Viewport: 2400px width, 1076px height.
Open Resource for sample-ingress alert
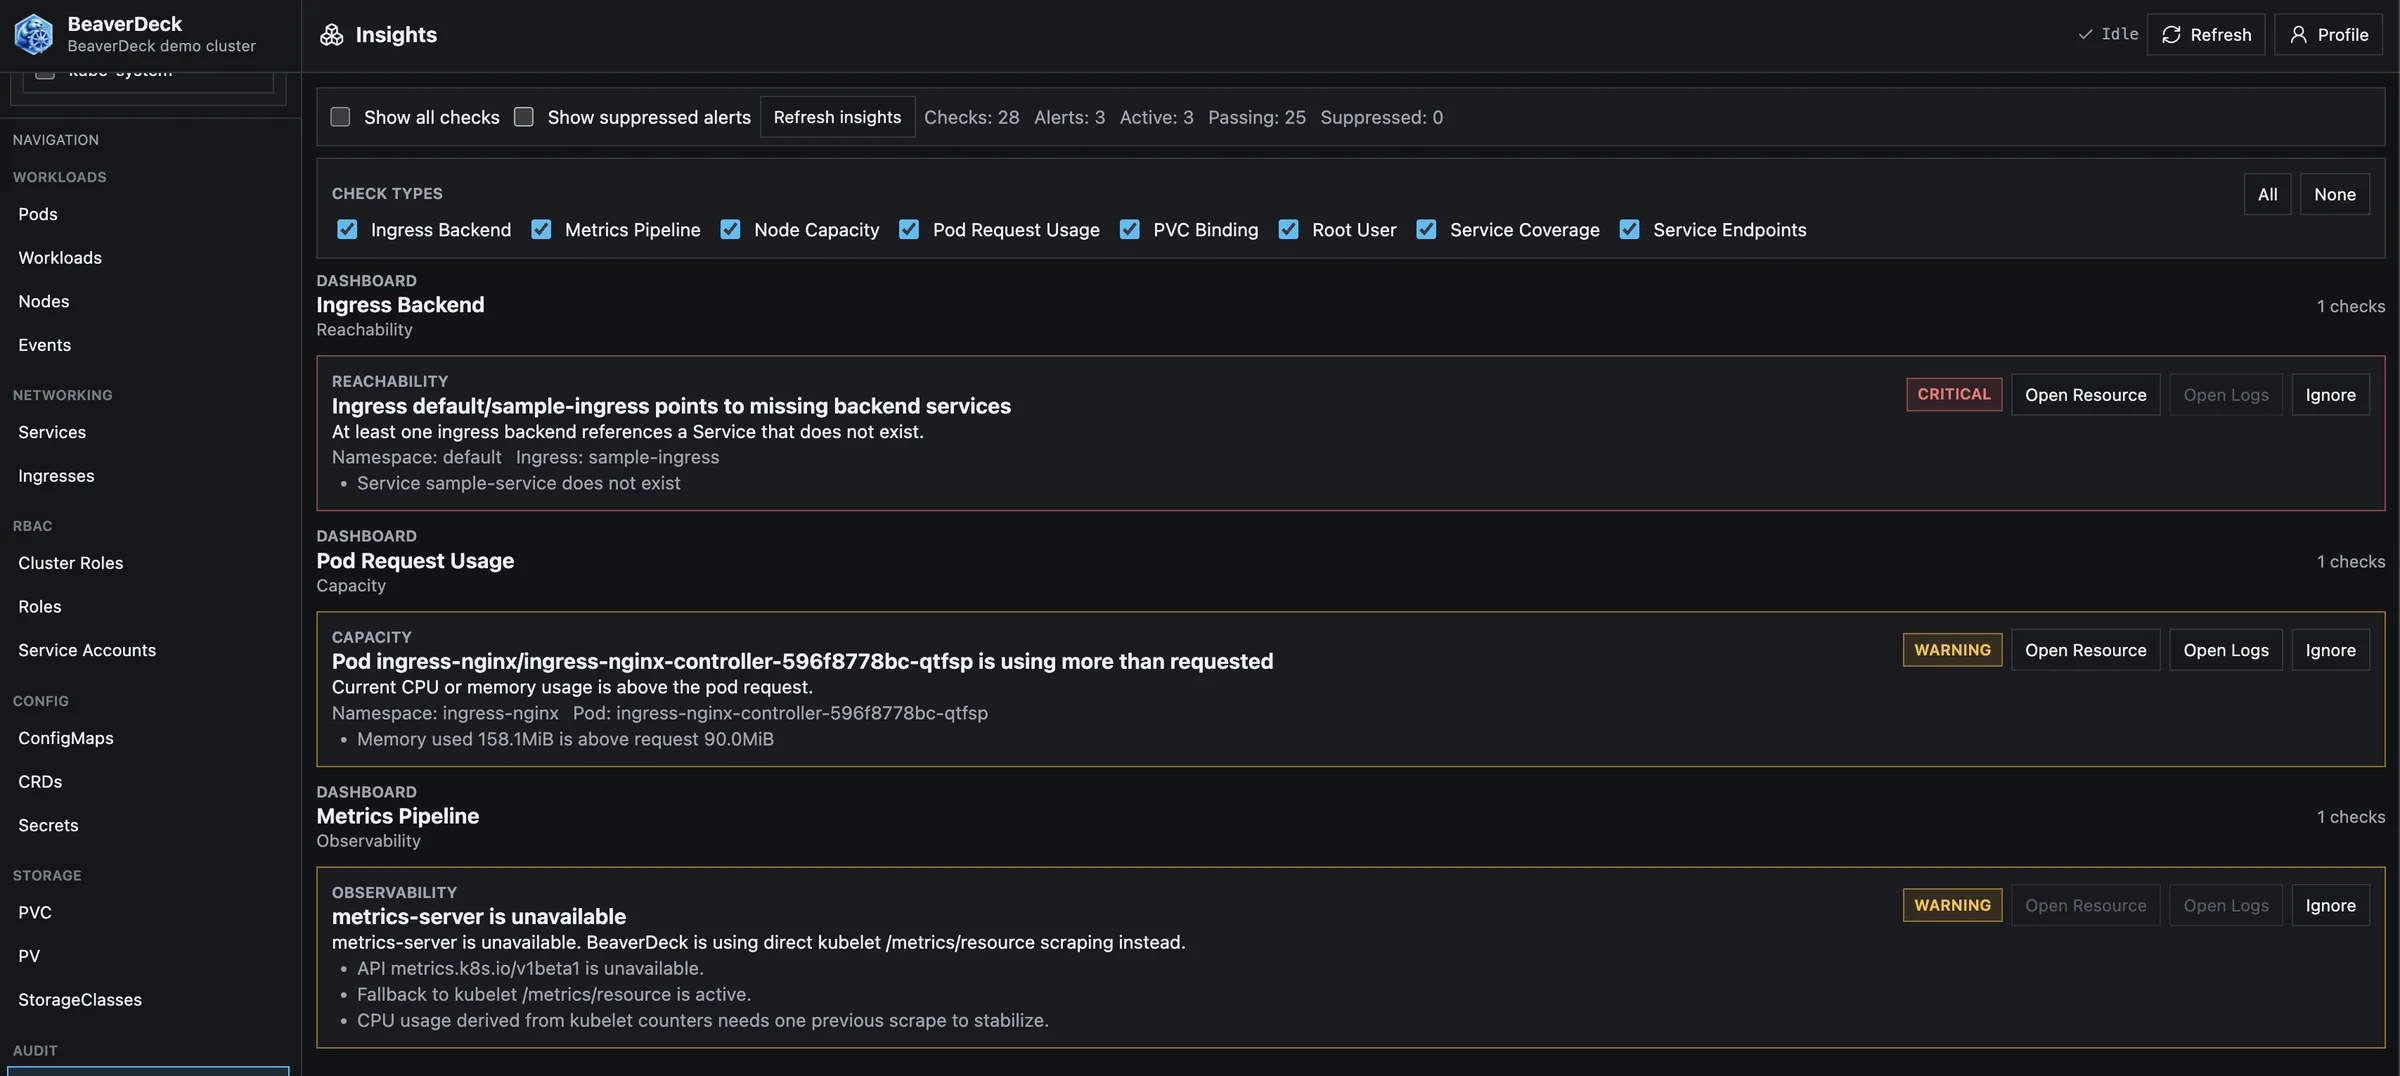point(2085,395)
